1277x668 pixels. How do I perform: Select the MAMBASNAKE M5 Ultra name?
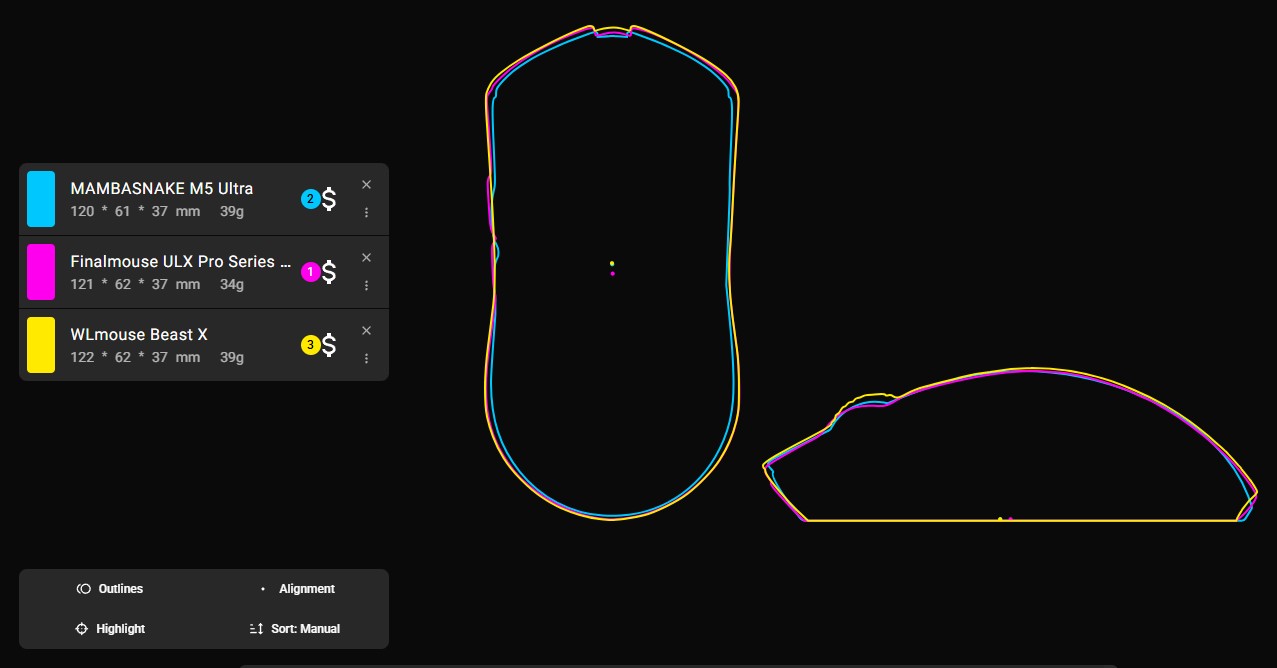click(x=162, y=188)
